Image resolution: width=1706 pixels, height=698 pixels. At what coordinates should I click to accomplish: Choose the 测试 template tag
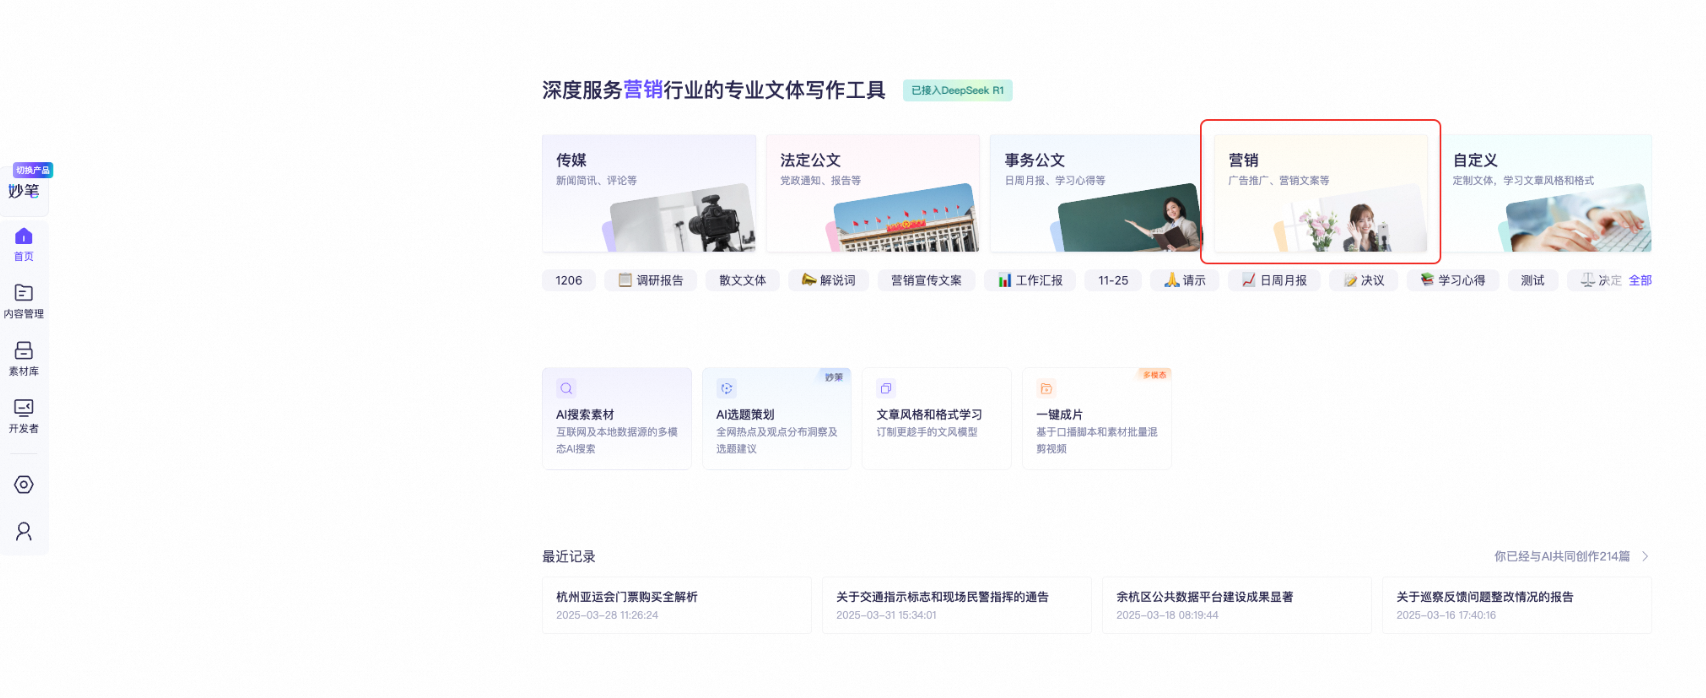1532,280
